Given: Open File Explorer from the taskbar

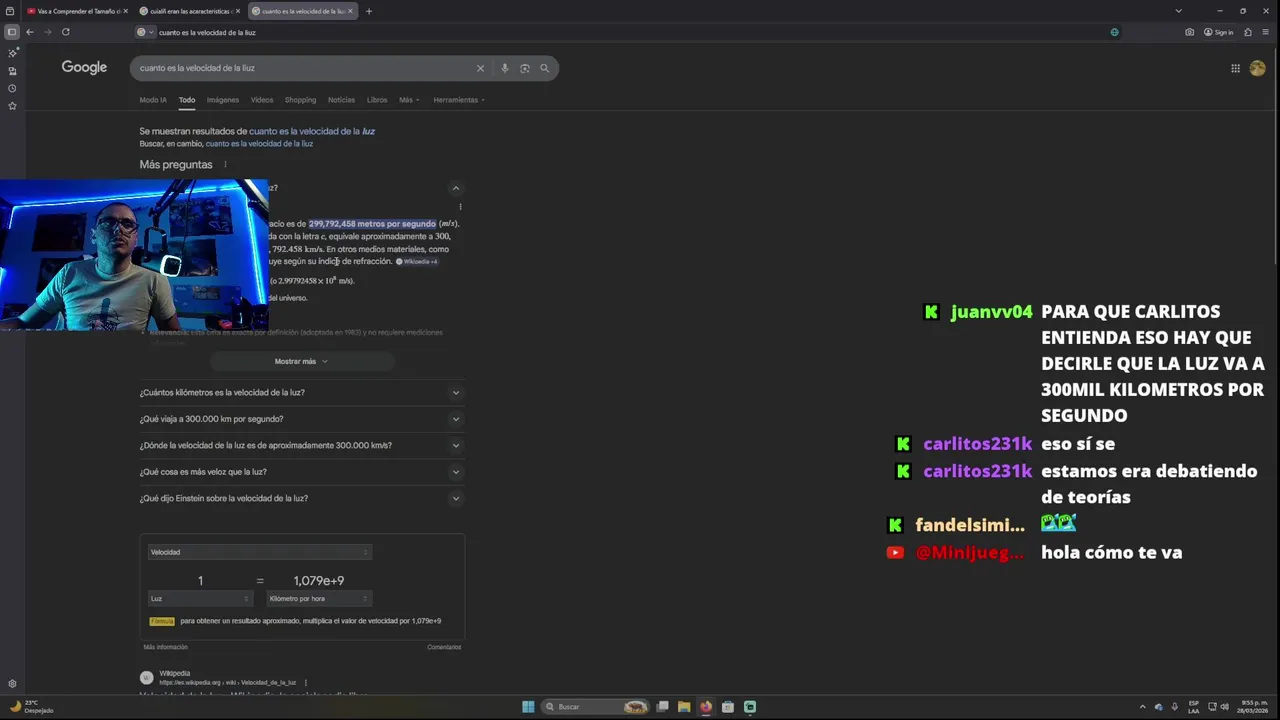Looking at the screenshot, I should (x=684, y=707).
